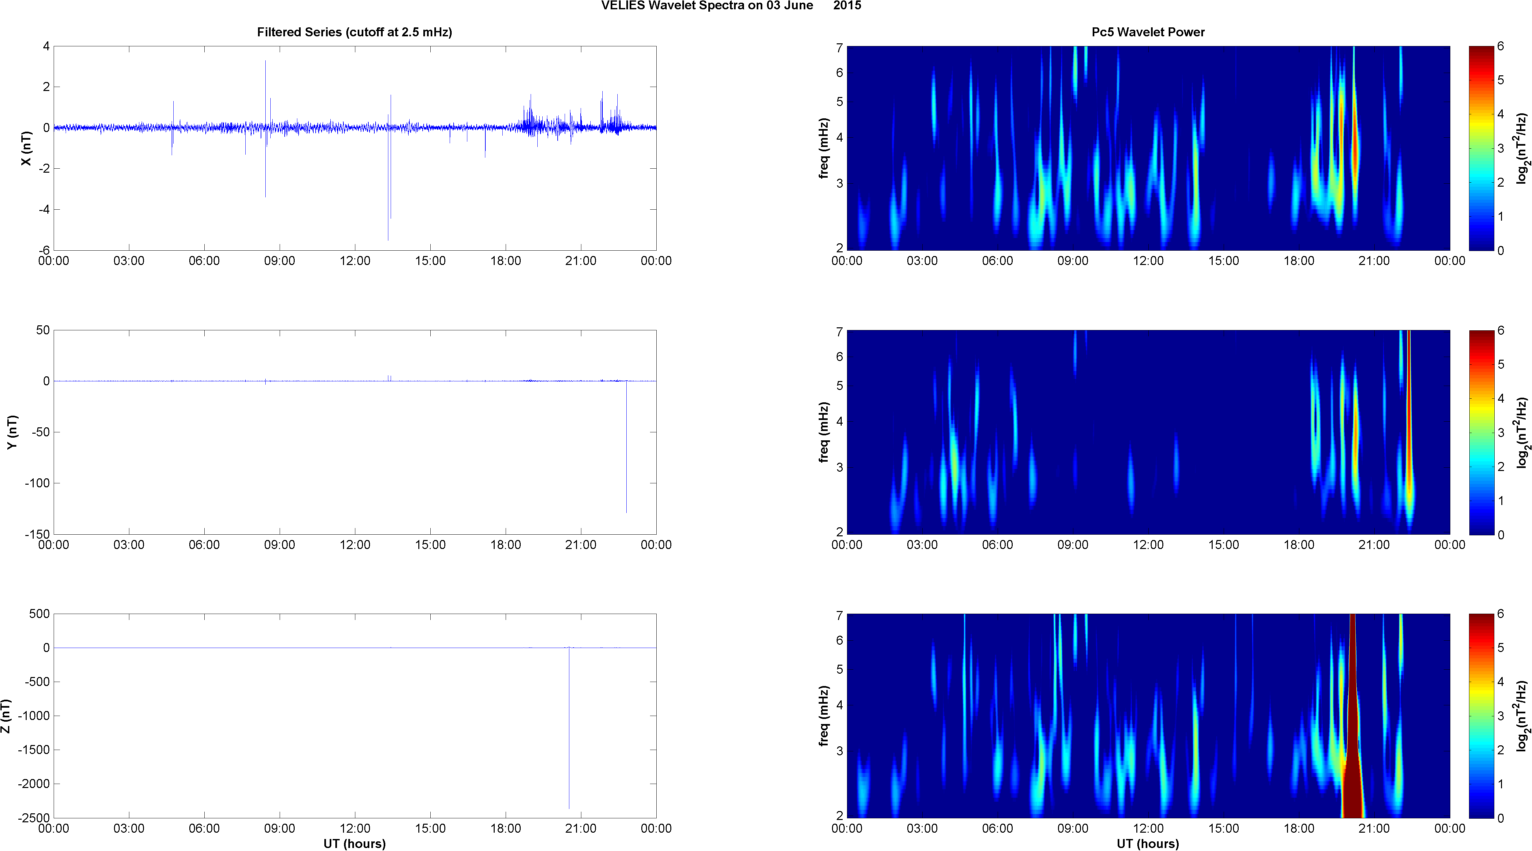The width and height of the screenshot is (1532, 851).
Task: Click the "-1000" tick on Z axis
Action: (34, 716)
